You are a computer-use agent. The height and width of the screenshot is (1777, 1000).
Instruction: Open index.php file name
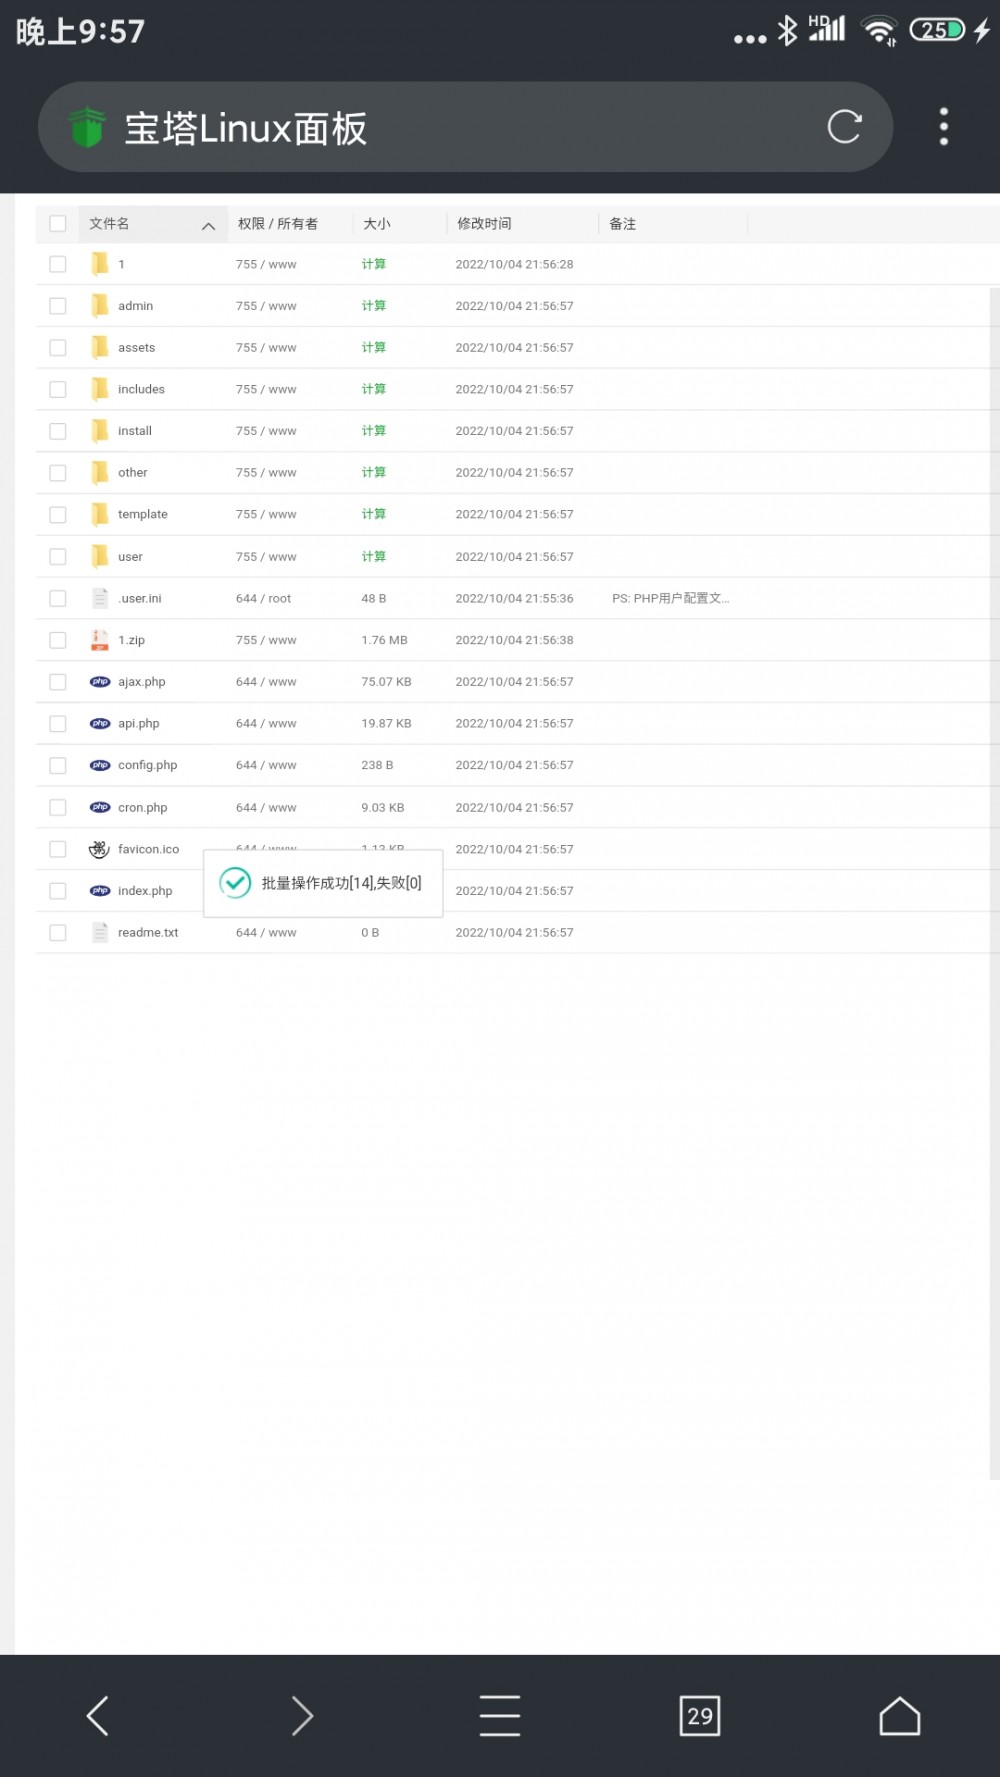(x=145, y=891)
